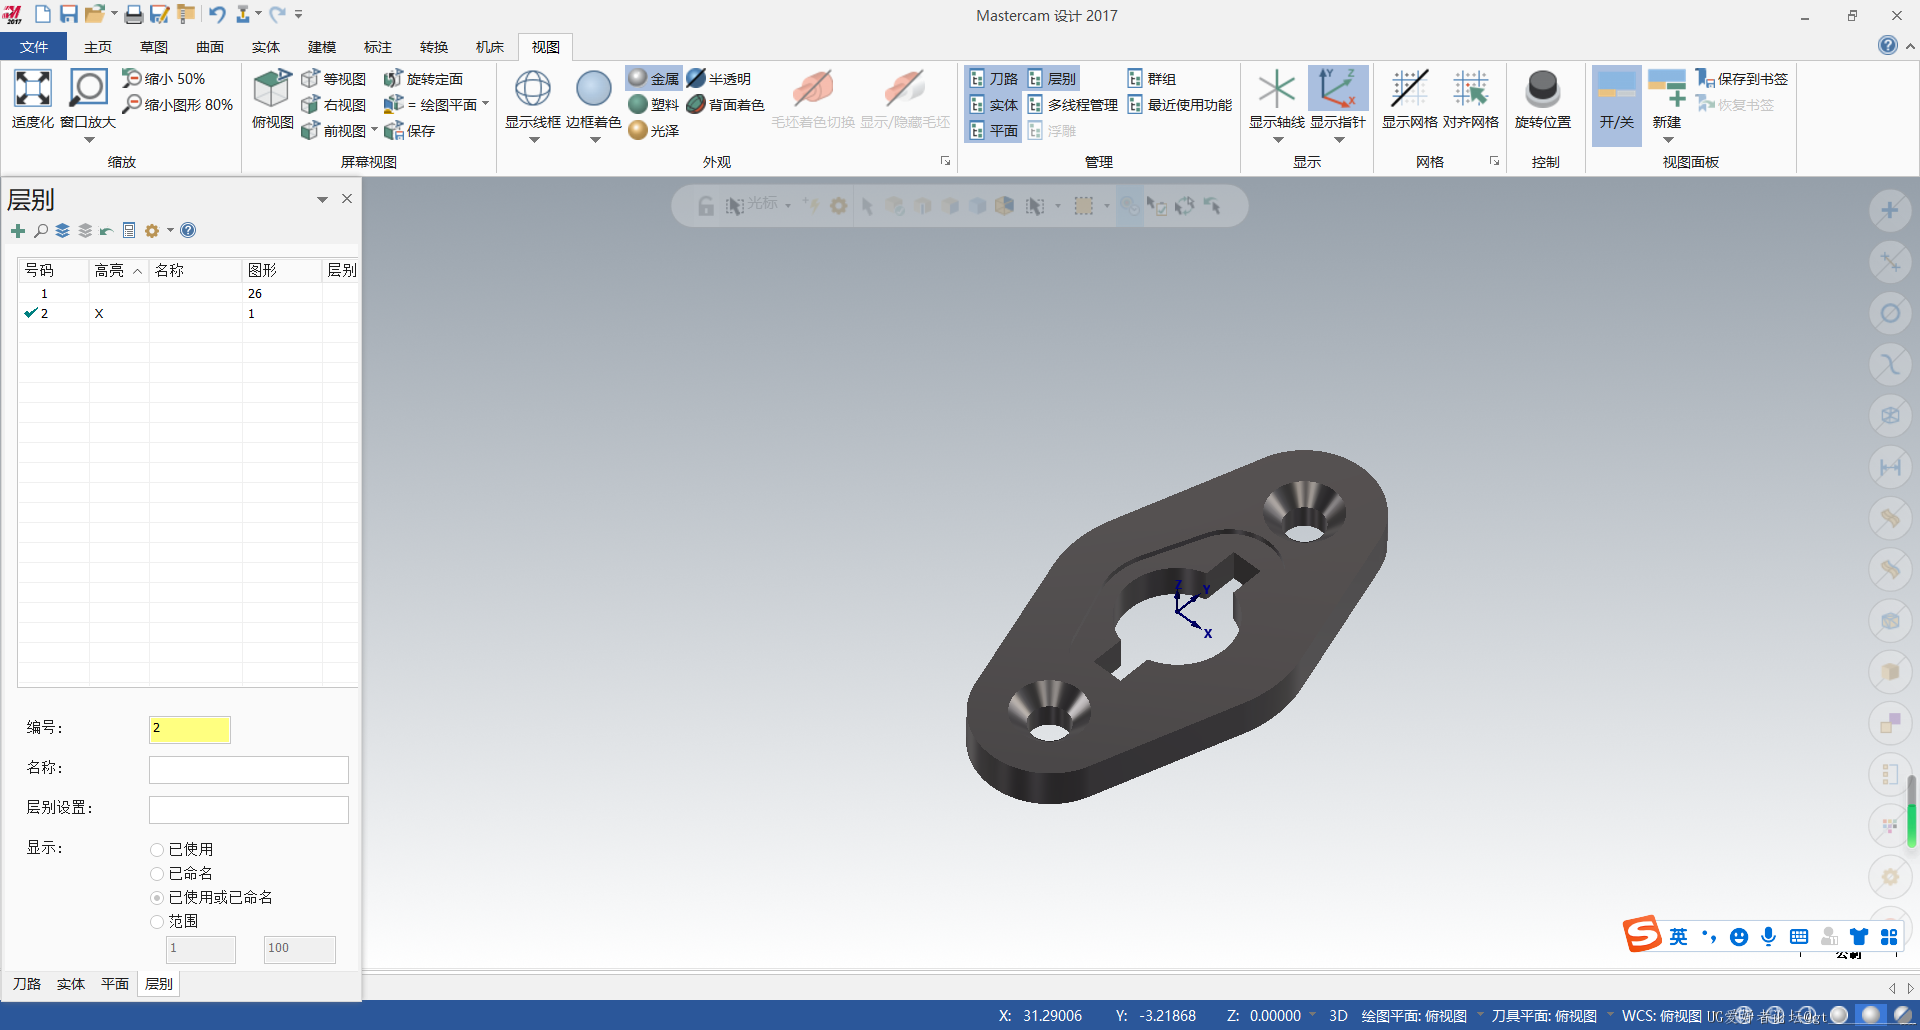Expand the 前视图 view dropdown
The width and height of the screenshot is (1920, 1030).
coord(375,129)
